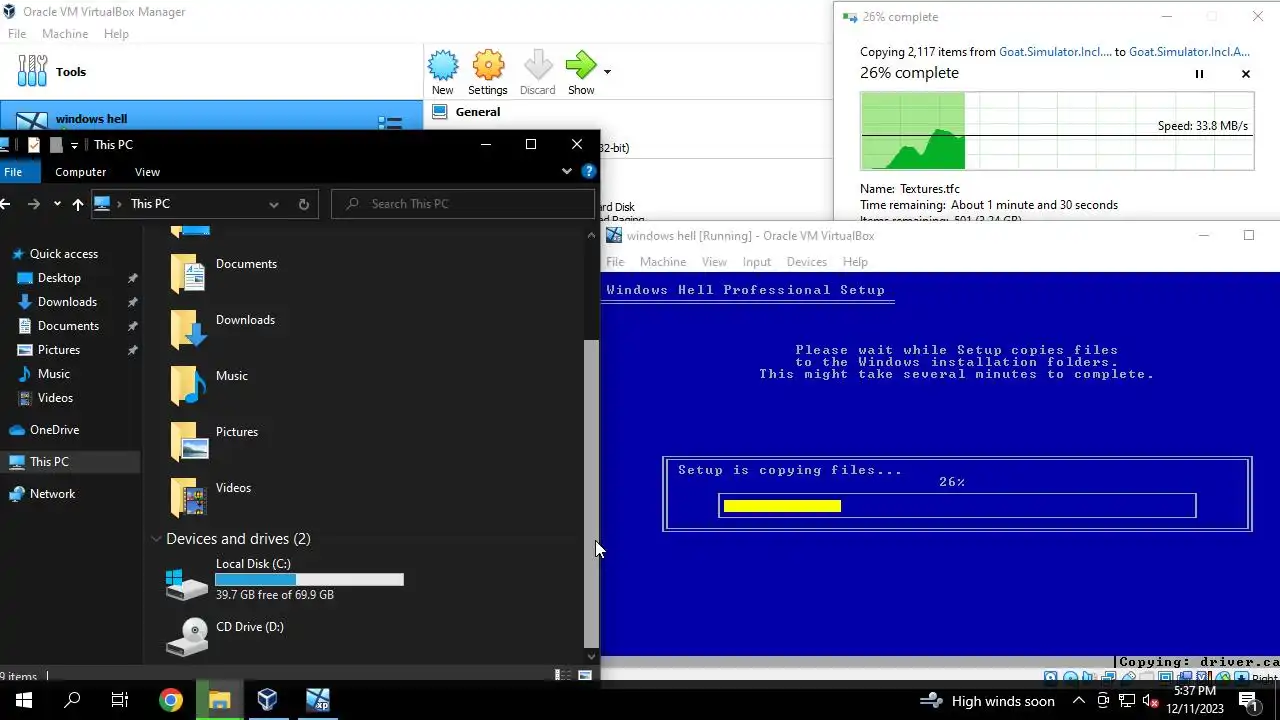Screen dimensions: 1280x720
Task: Open the windows hell VM list menu icon
Action: coord(389,123)
